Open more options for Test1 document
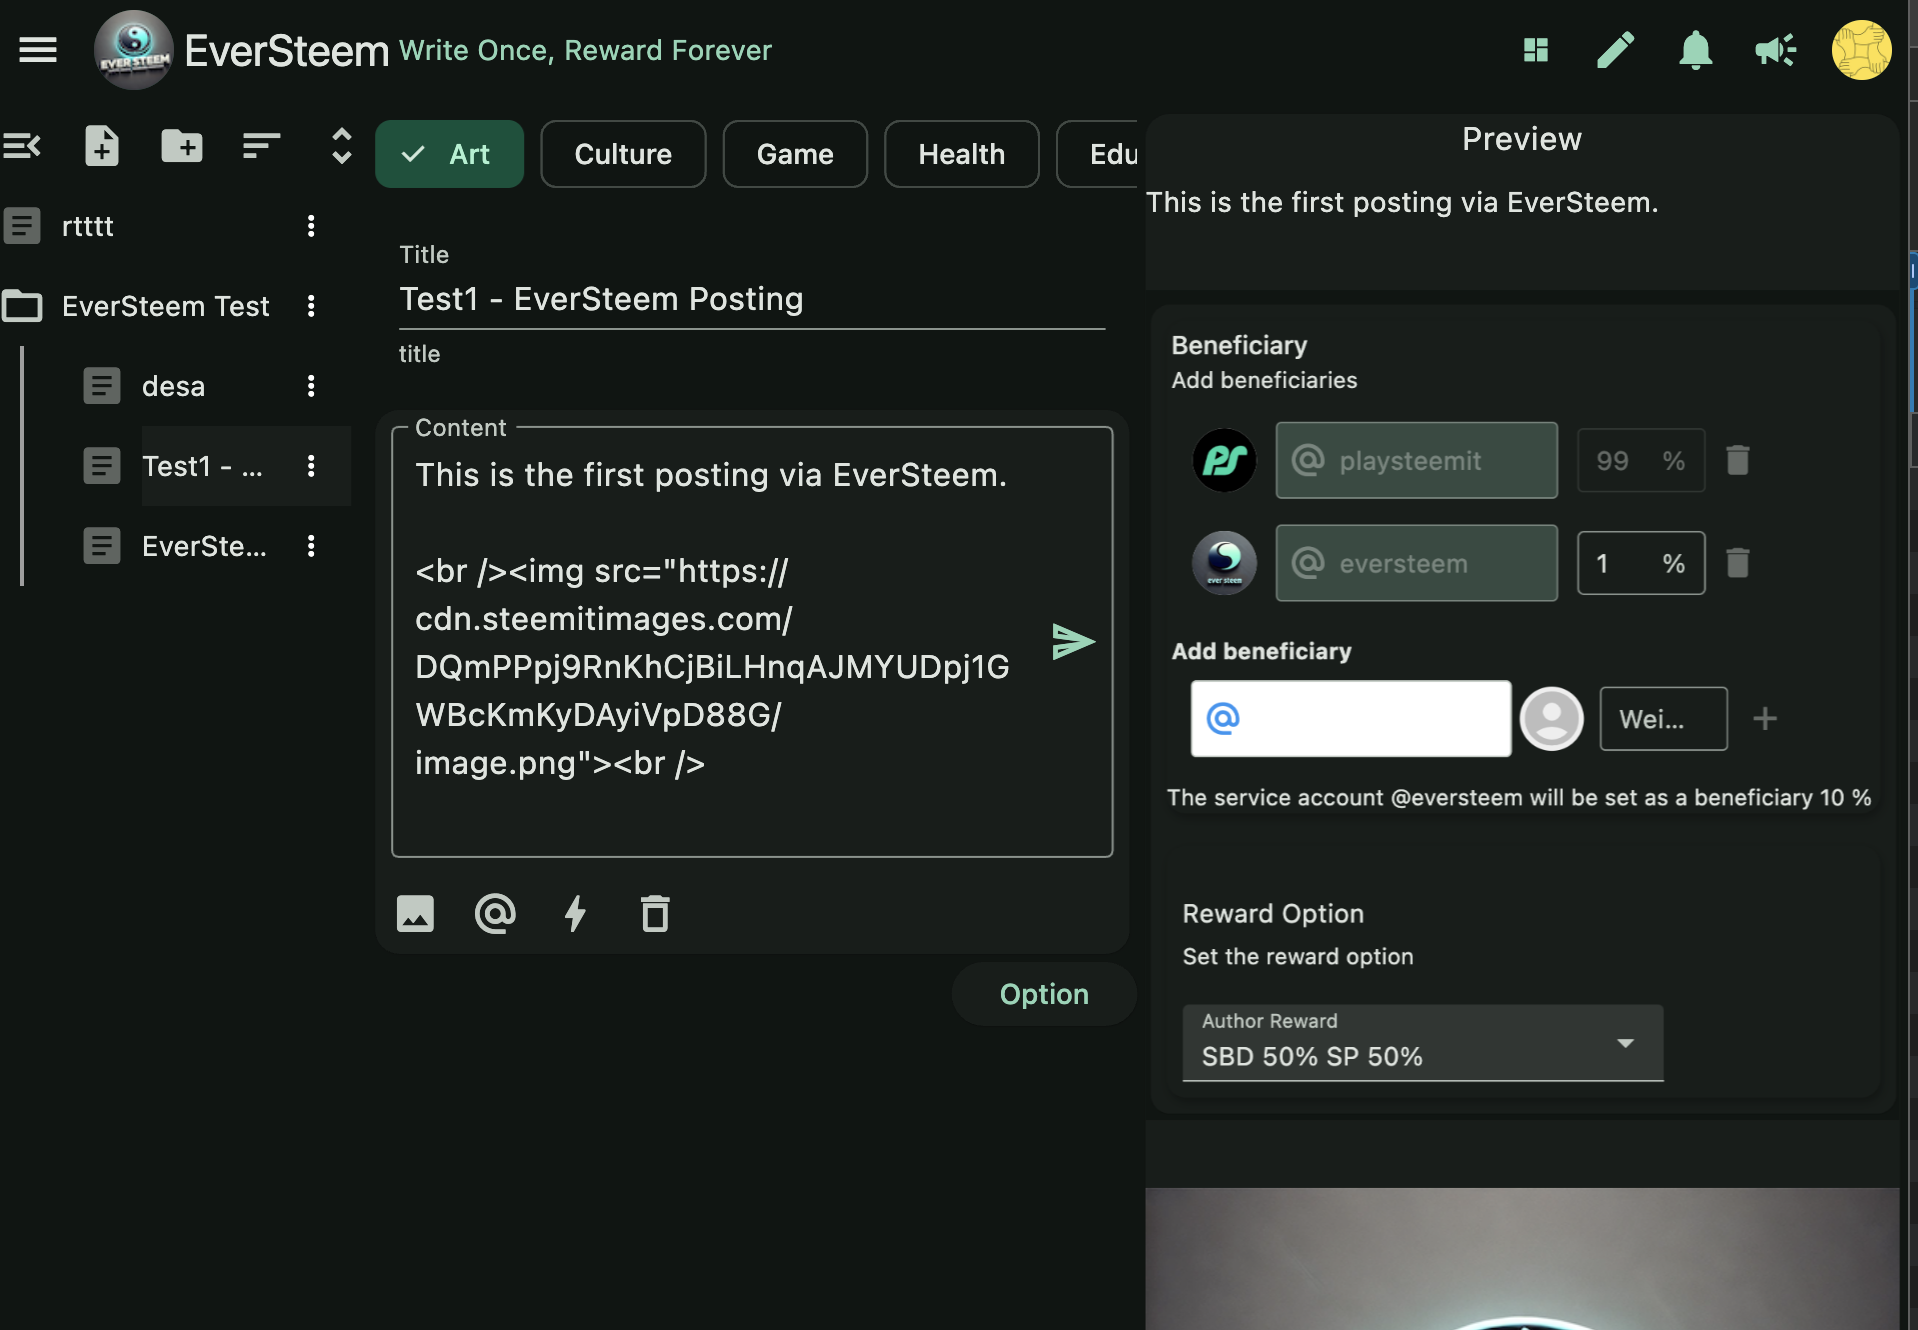This screenshot has width=1918, height=1330. coord(311,466)
